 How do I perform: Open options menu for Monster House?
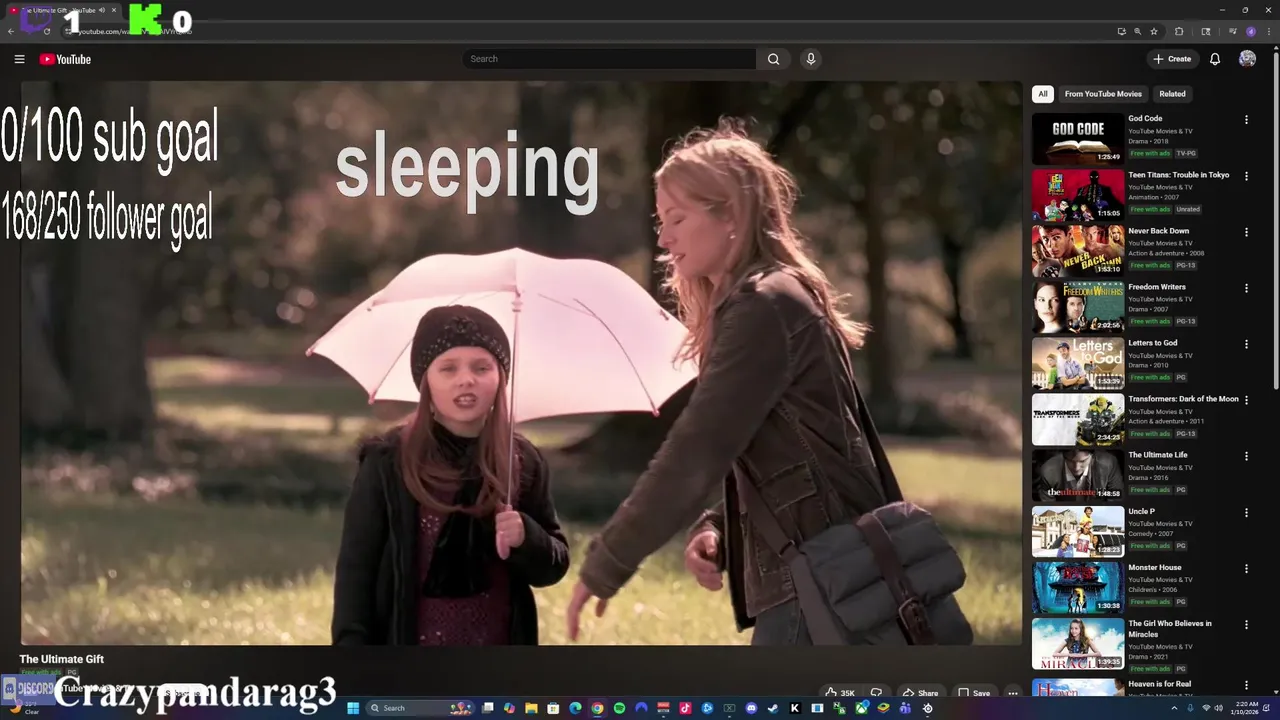click(1246, 568)
